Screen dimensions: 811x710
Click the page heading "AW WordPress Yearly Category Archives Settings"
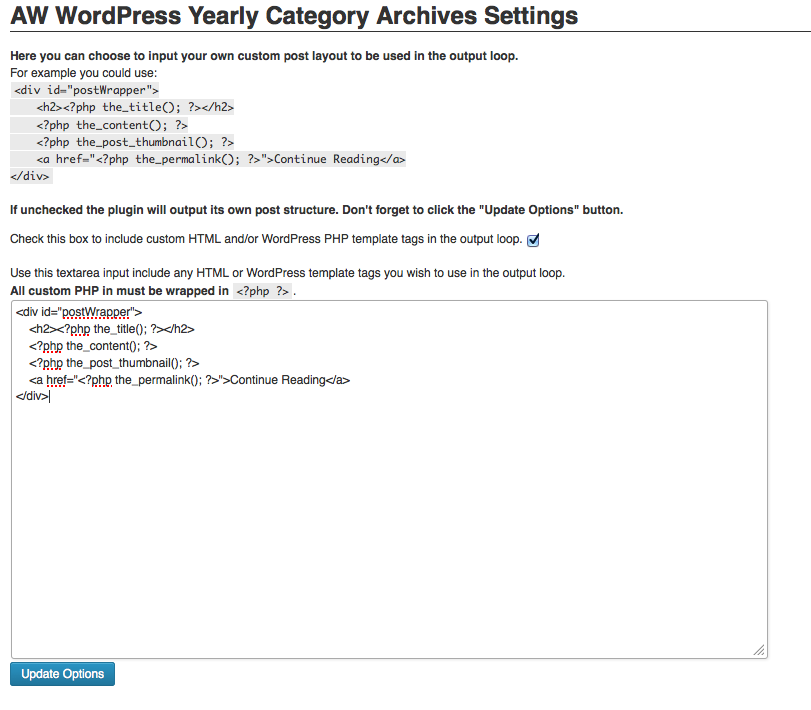(x=294, y=16)
